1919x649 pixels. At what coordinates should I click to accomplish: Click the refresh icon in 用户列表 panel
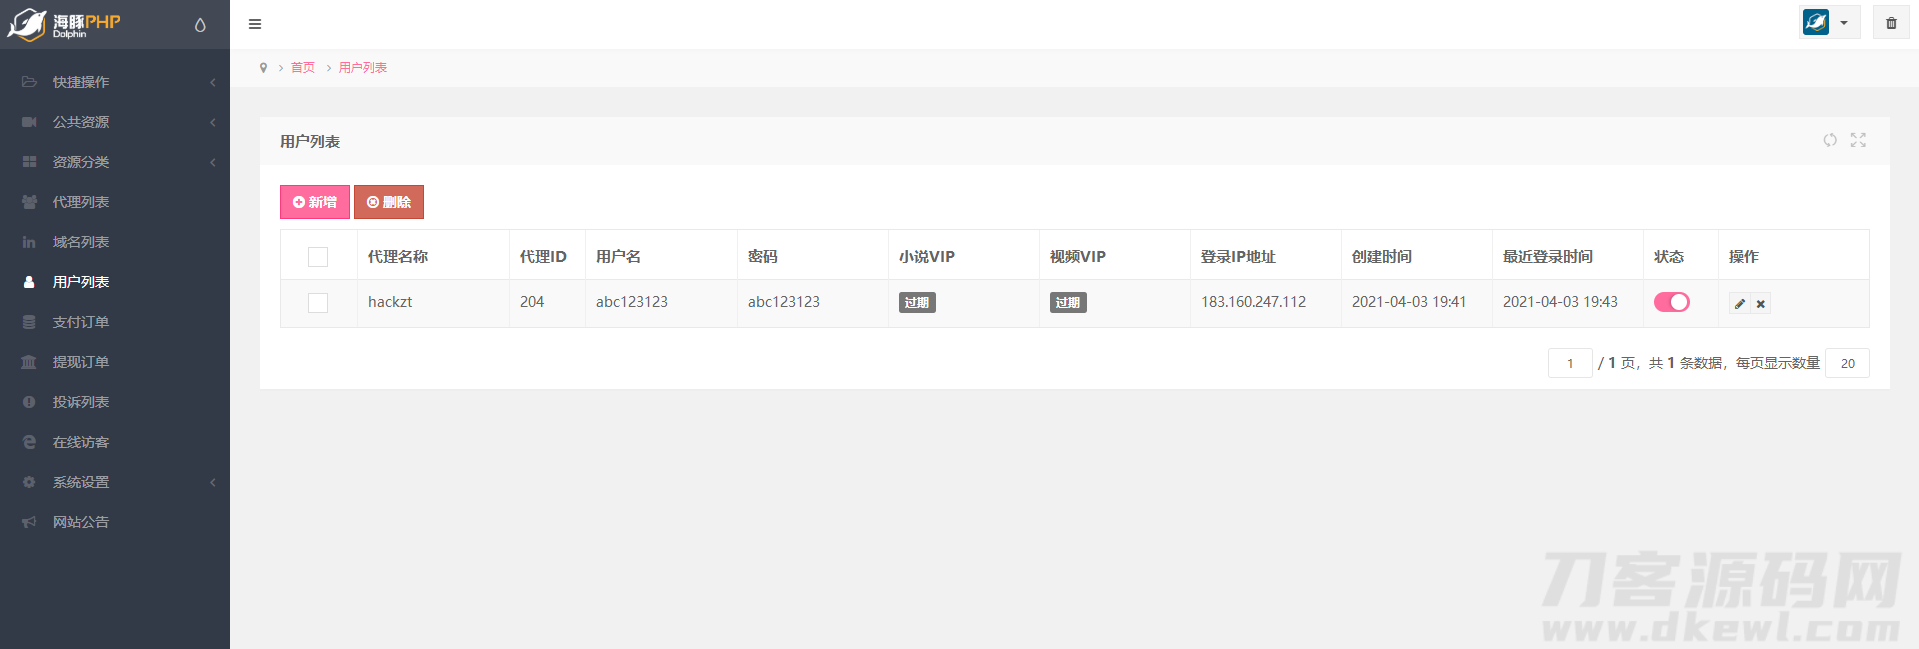[1829, 140]
